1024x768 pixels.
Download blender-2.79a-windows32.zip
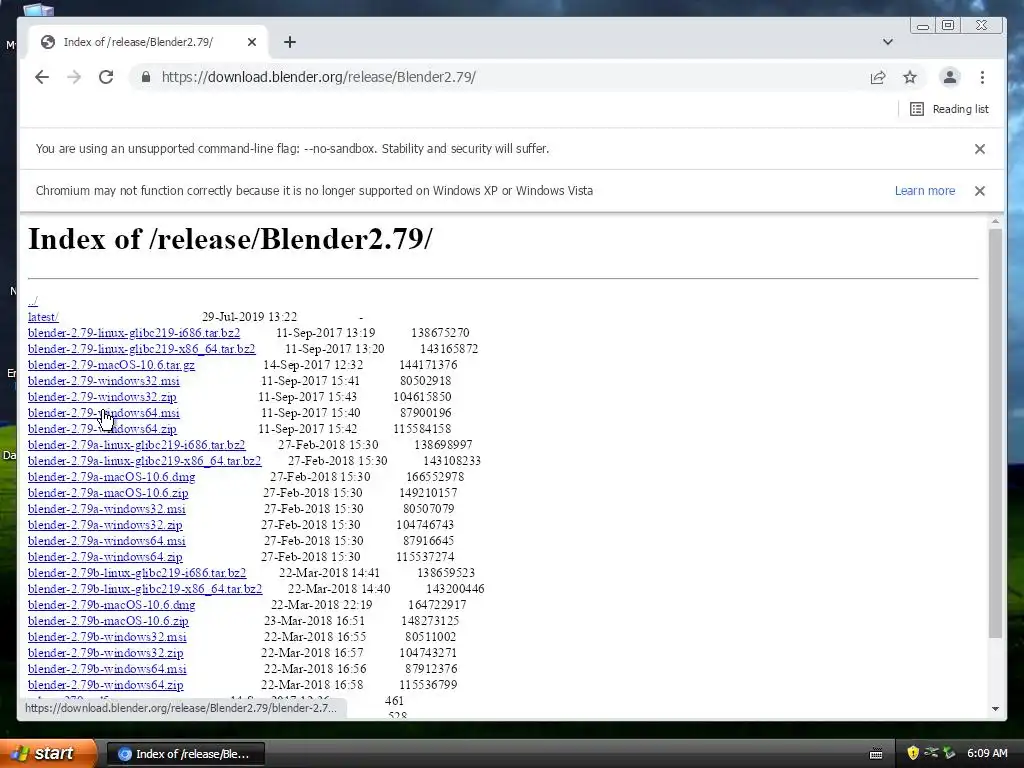pos(105,525)
